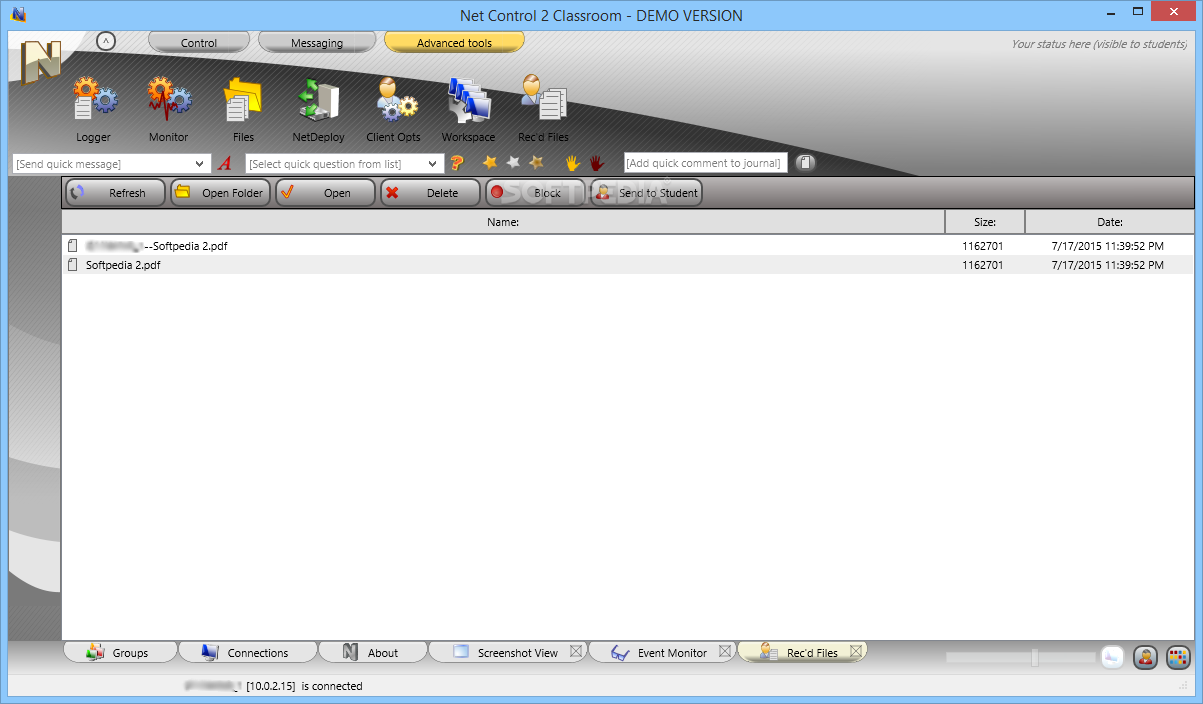Screen dimensions: 1203x704
Task: Click the yellow raised hand icon
Action: 573,162
